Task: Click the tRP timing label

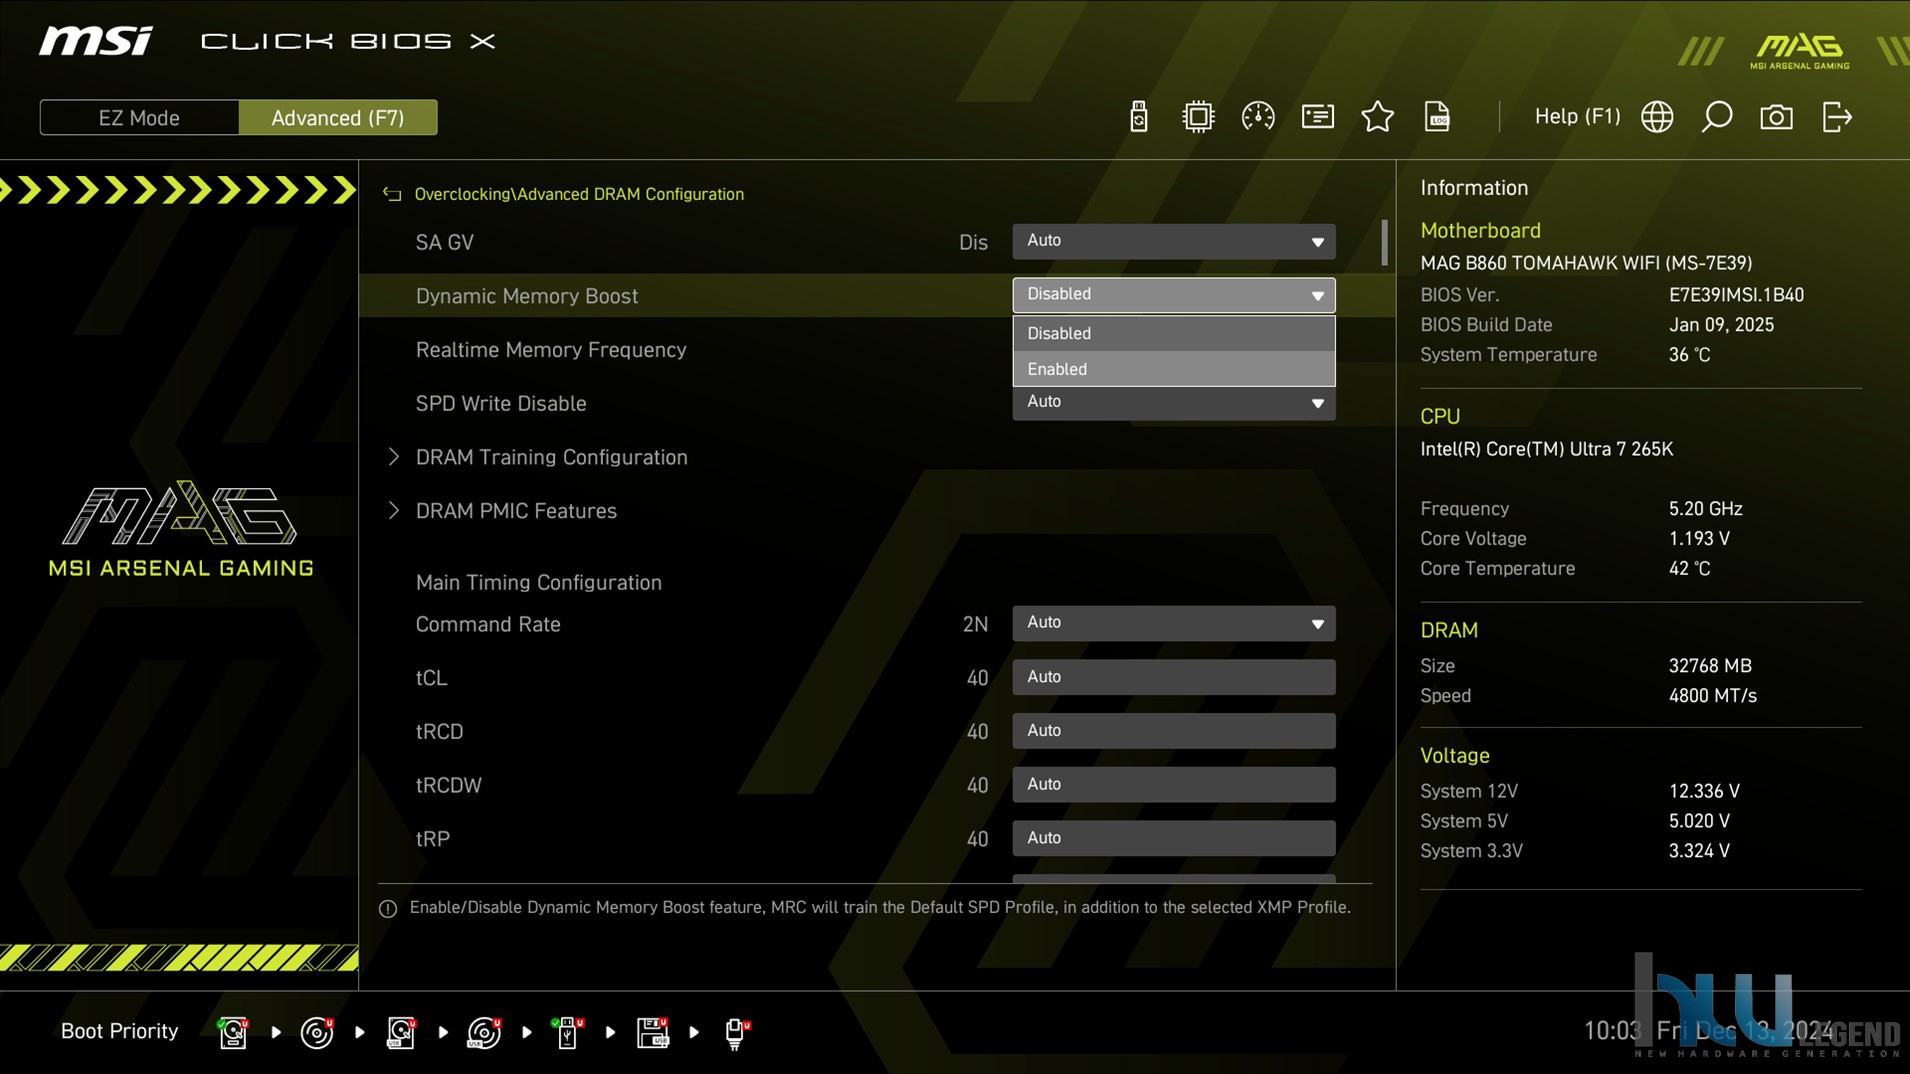Action: point(432,839)
